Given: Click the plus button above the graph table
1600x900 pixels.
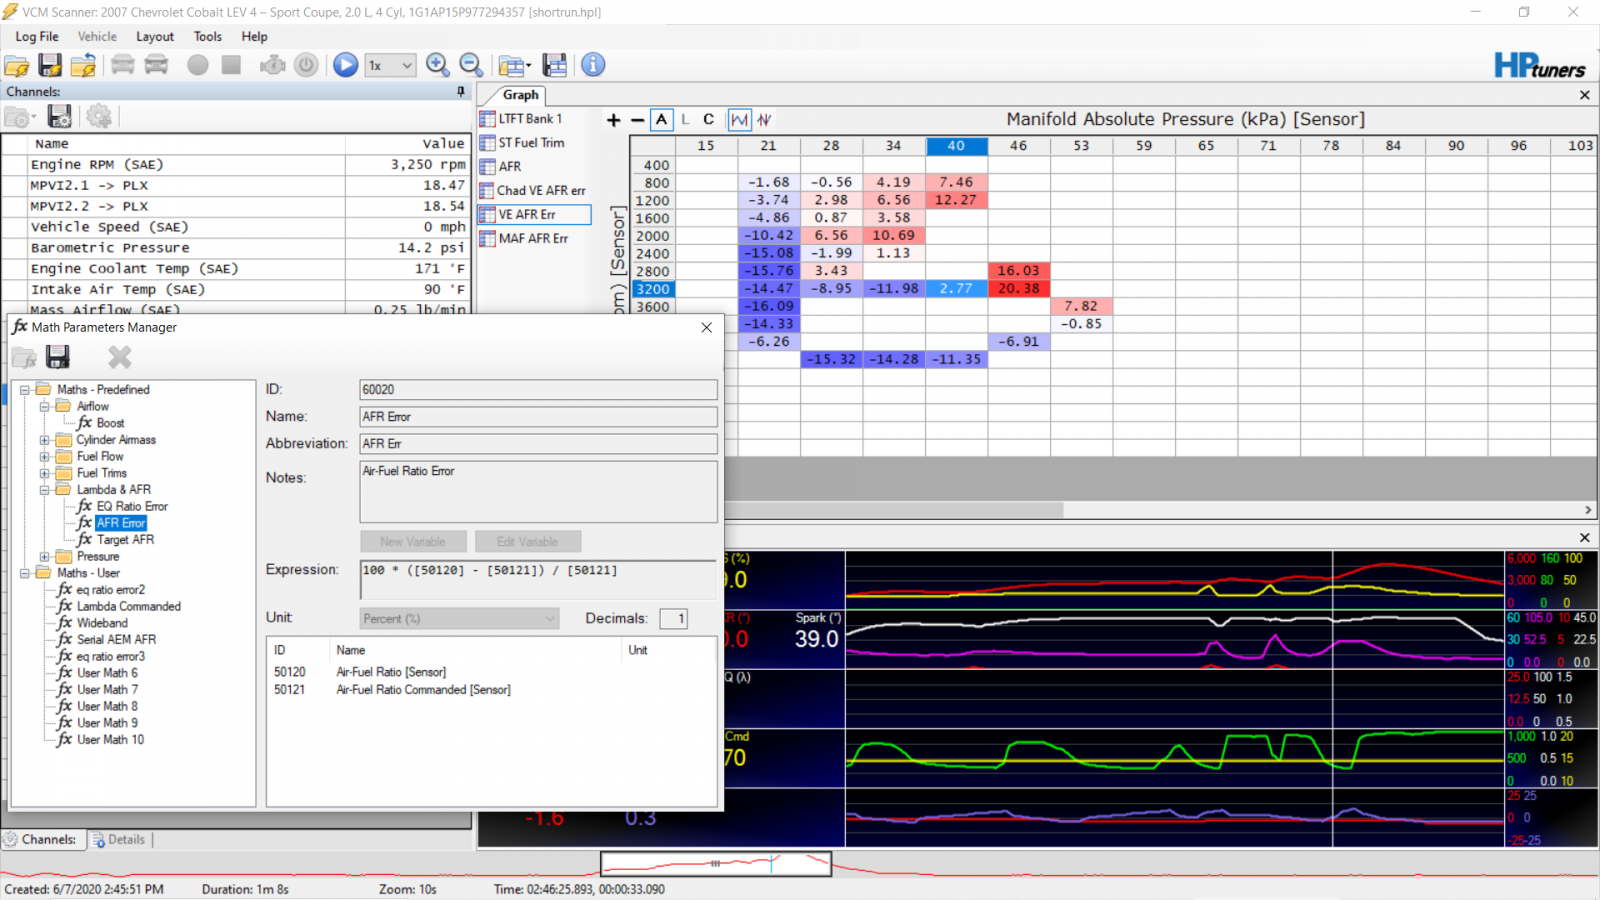Looking at the screenshot, I should click(614, 120).
